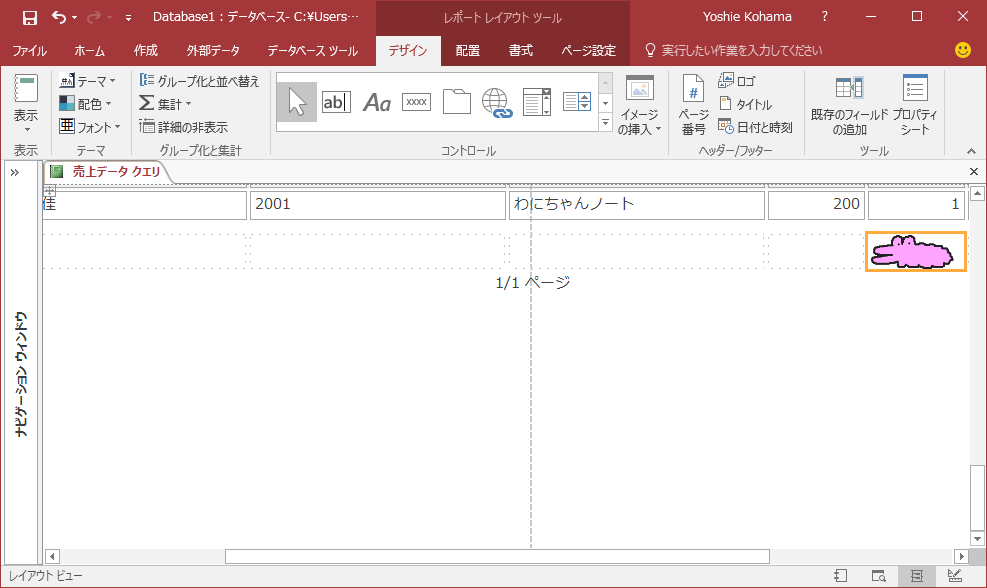The height and width of the screenshot is (588, 987).
Task: Switch to the ホーム ribbon tab
Action: point(89,50)
